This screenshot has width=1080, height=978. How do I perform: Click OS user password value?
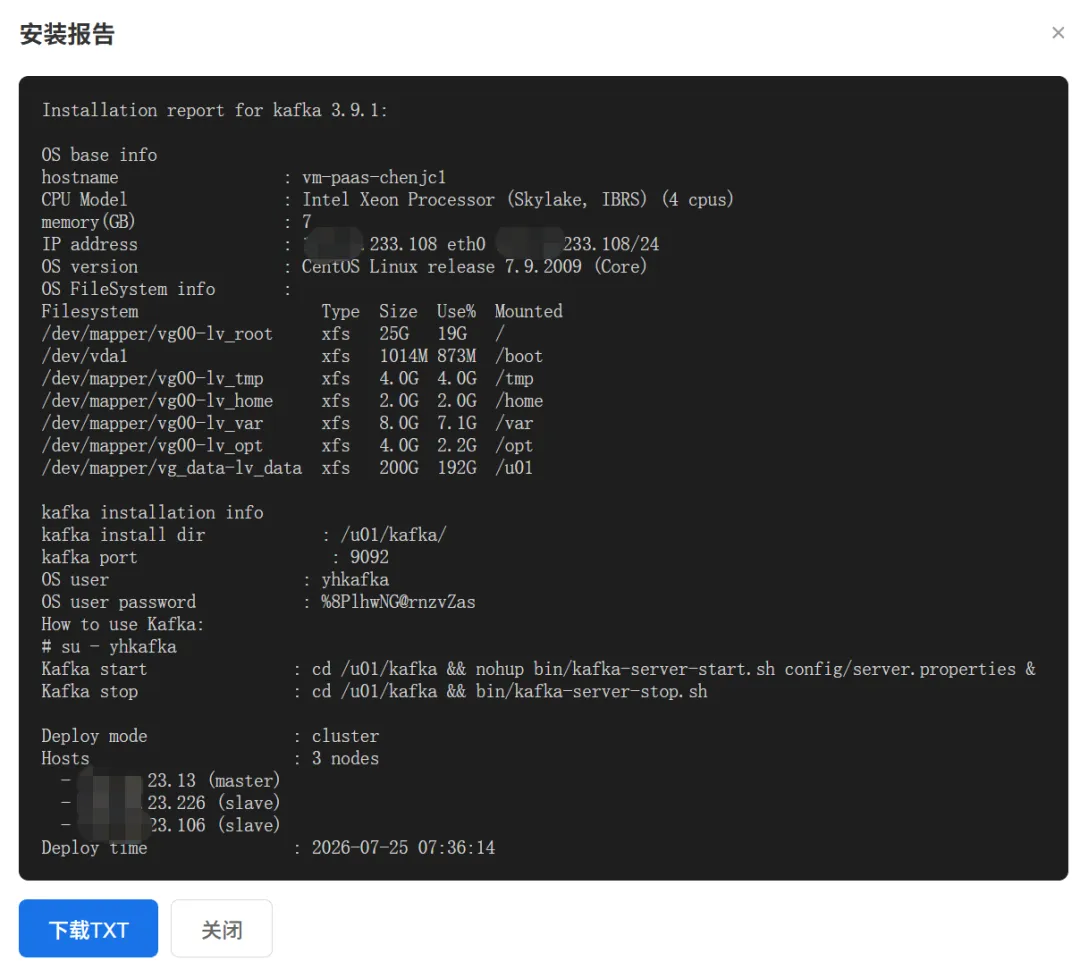[398, 602]
